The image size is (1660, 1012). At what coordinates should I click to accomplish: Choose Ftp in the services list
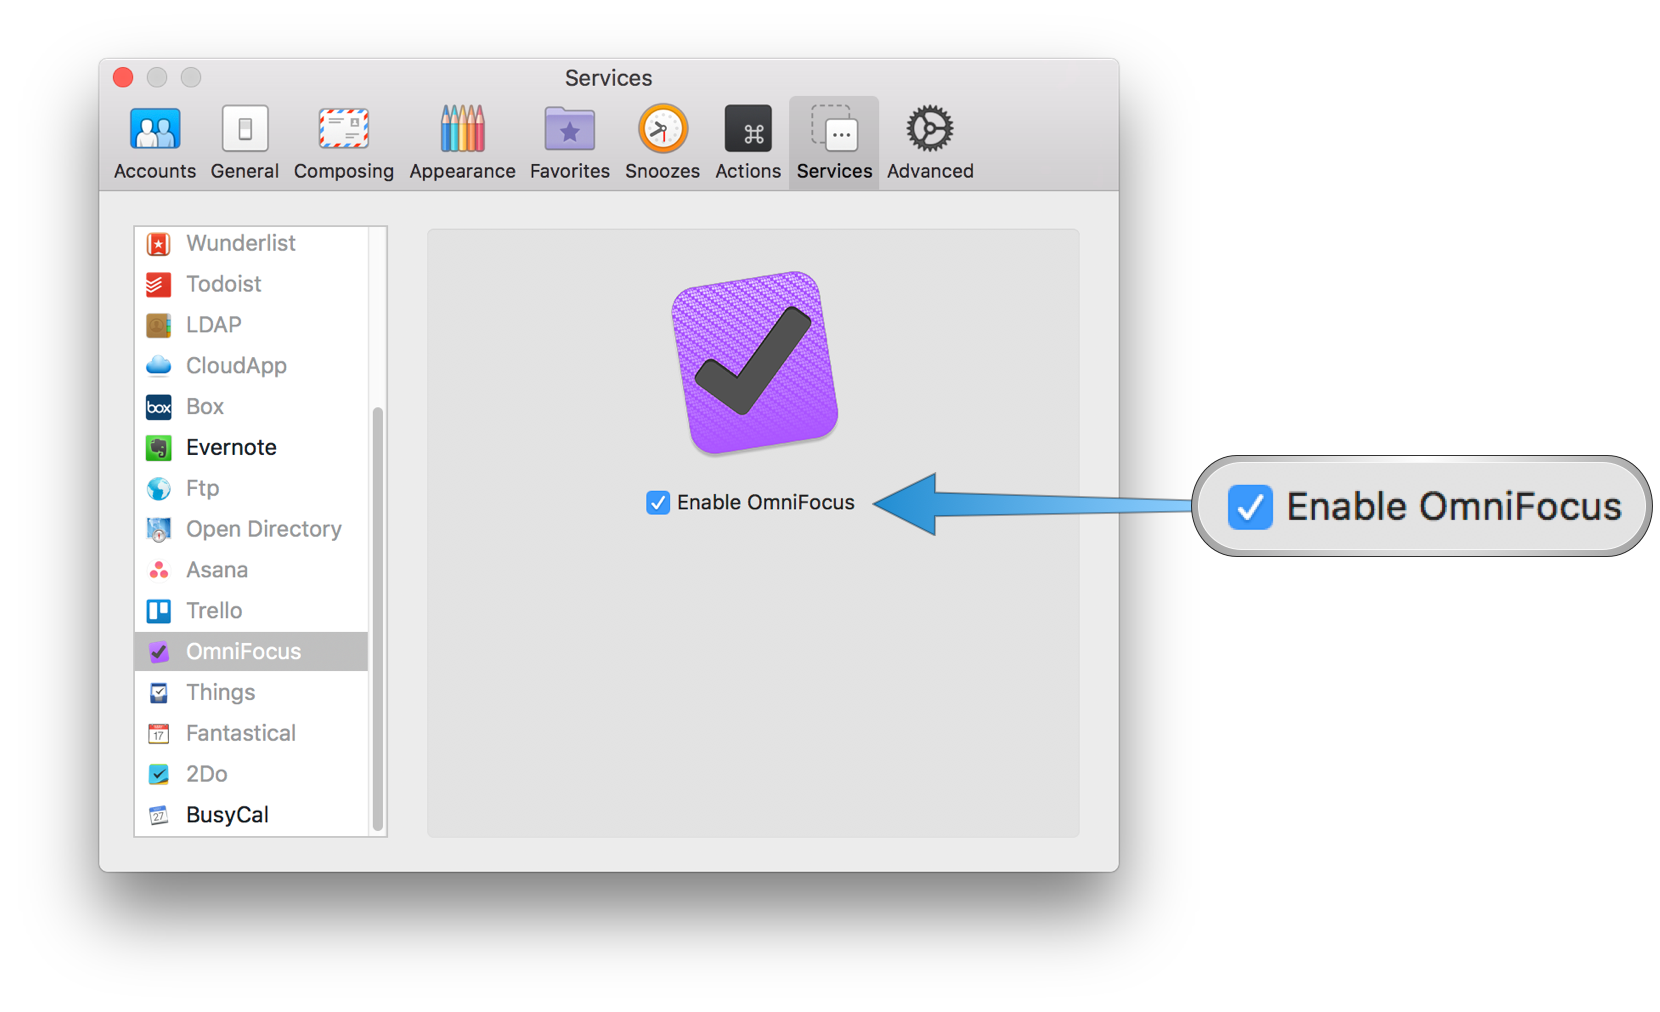pyautogui.click(x=251, y=489)
